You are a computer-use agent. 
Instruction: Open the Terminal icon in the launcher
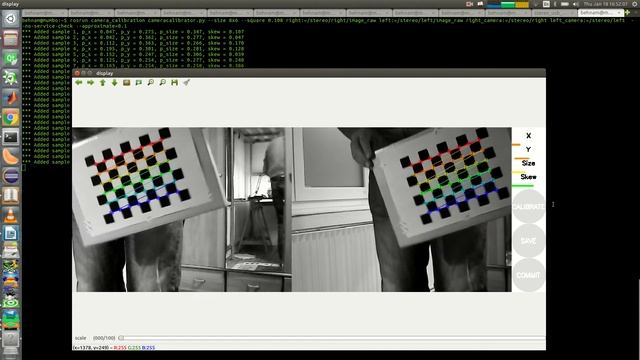coord(11,138)
